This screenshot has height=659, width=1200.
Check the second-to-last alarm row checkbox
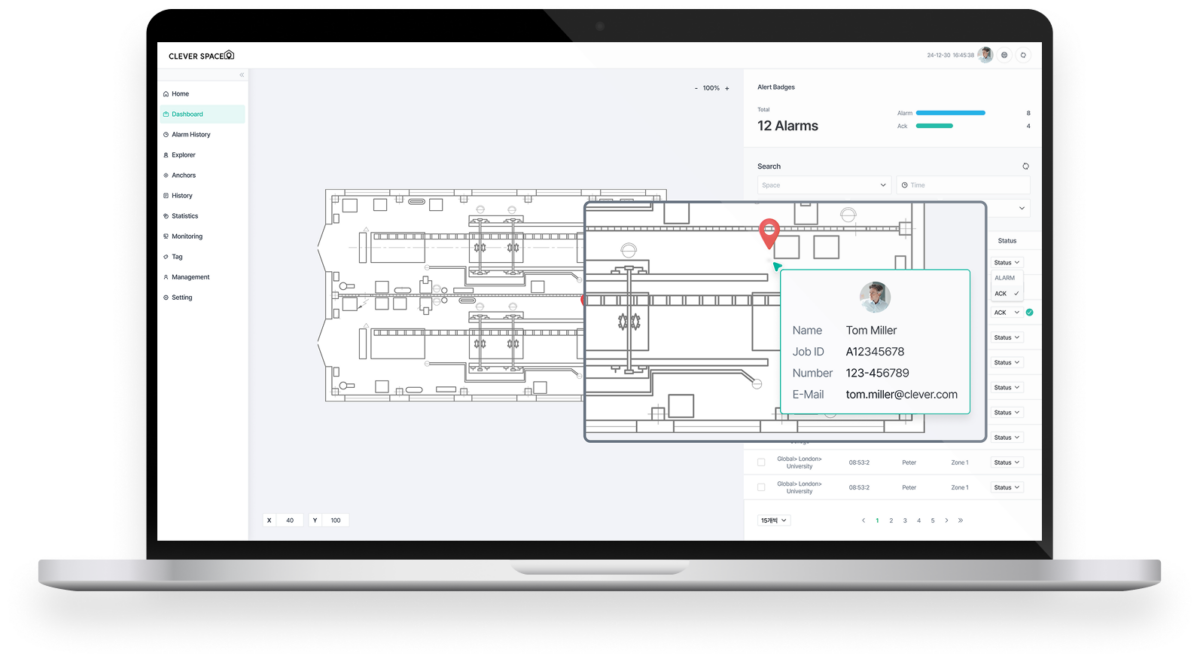[x=761, y=462]
